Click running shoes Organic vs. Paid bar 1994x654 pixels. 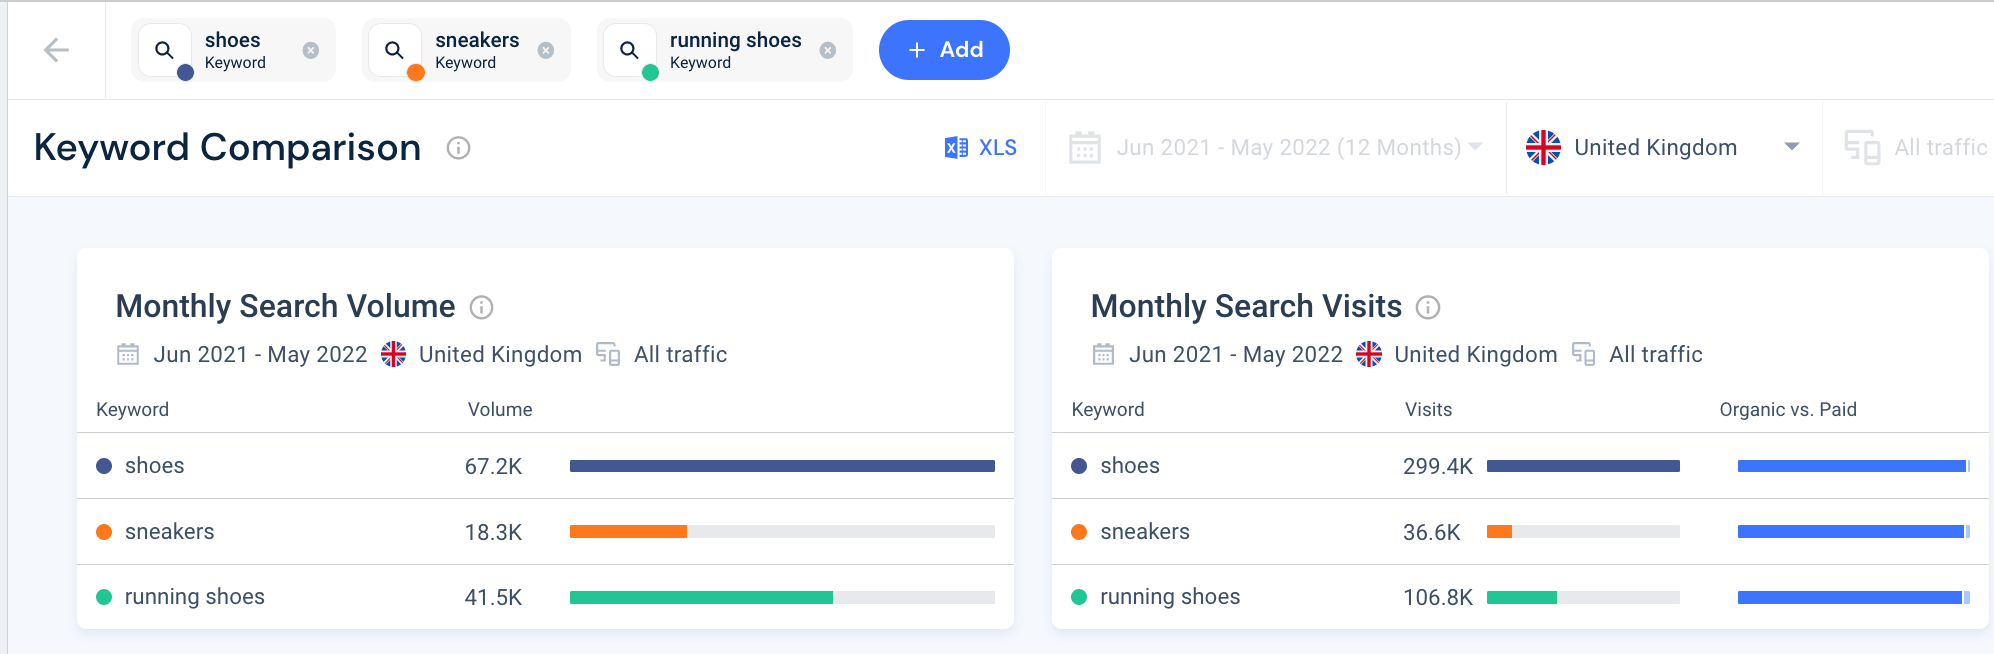point(1854,597)
